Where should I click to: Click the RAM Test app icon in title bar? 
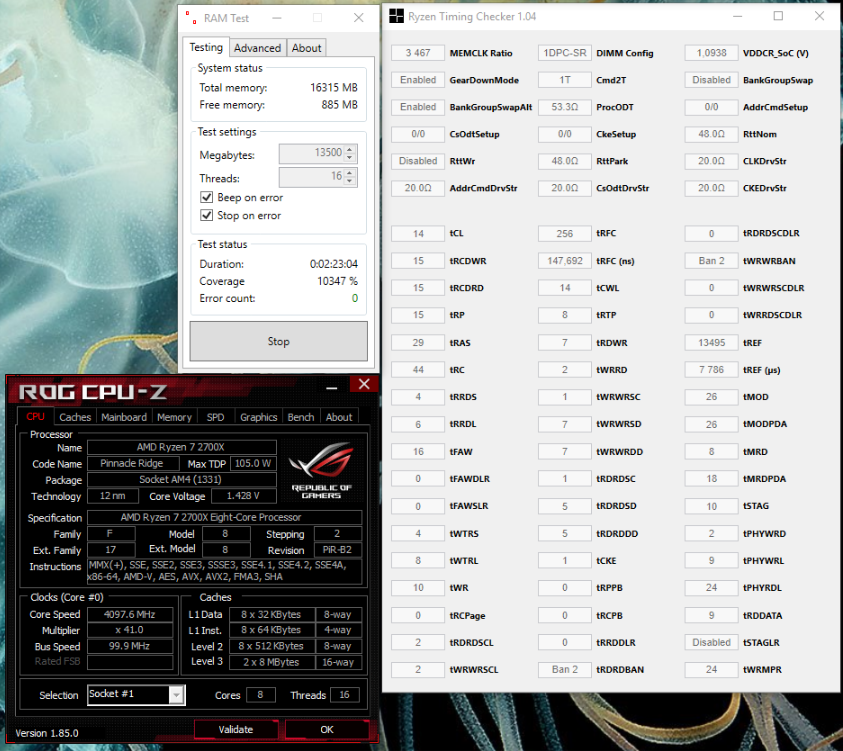[x=191, y=18]
